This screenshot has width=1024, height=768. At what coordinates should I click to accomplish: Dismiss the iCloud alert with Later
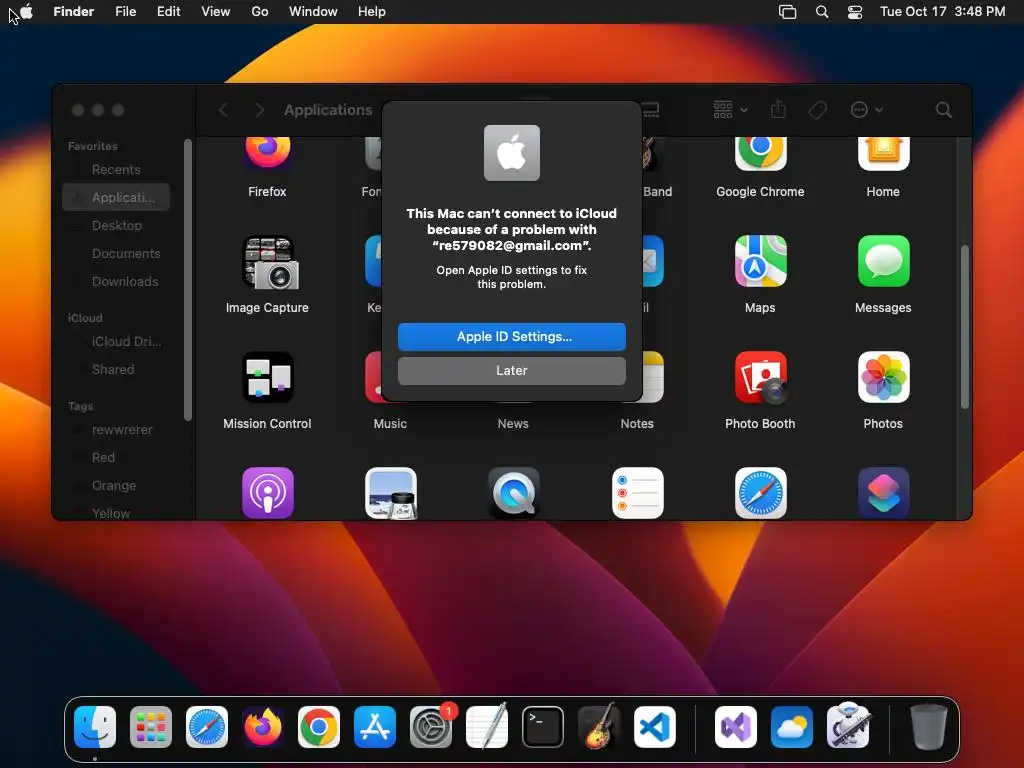click(511, 370)
